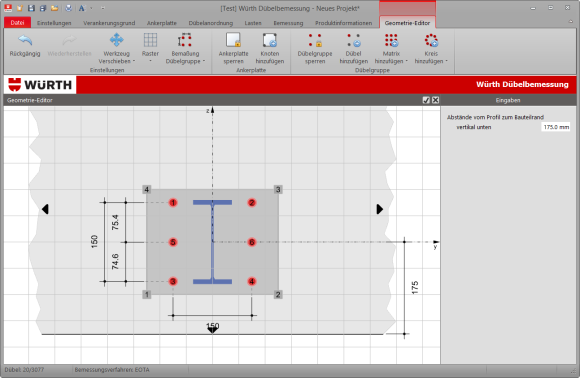The width and height of the screenshot is (580, 378).
Task: Select red anchor point number 5
Action: coord(173,242)
